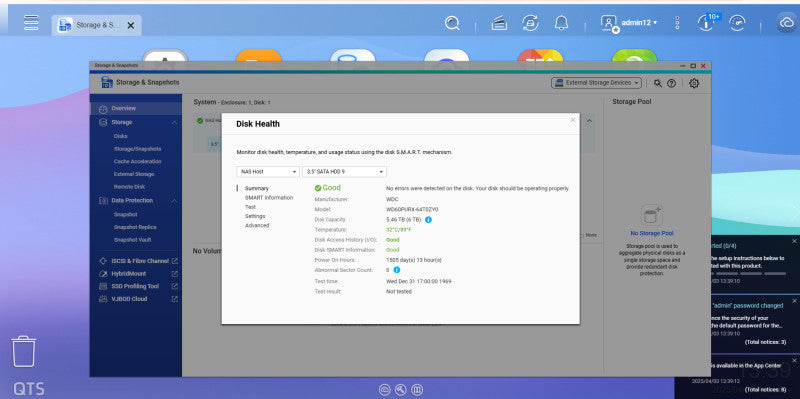The image size is (800, 399).
Task: Click the Storage & Snapshots search tool icon
Action: point(658,83)
